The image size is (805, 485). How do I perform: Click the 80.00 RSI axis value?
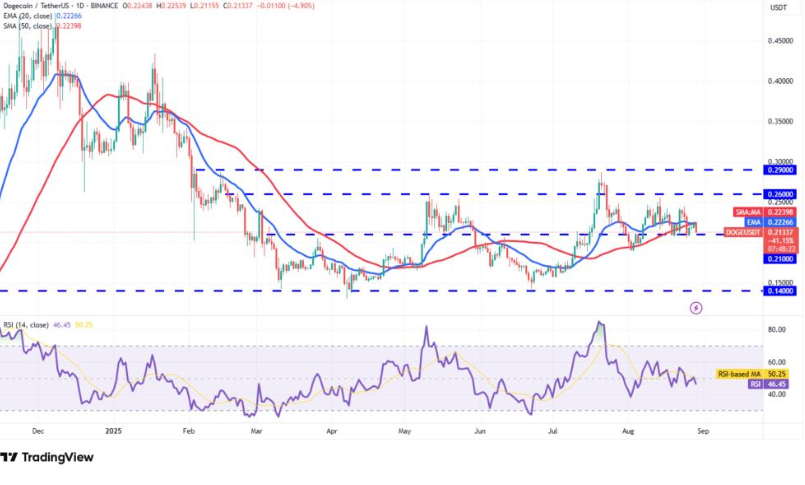(776, 329)
